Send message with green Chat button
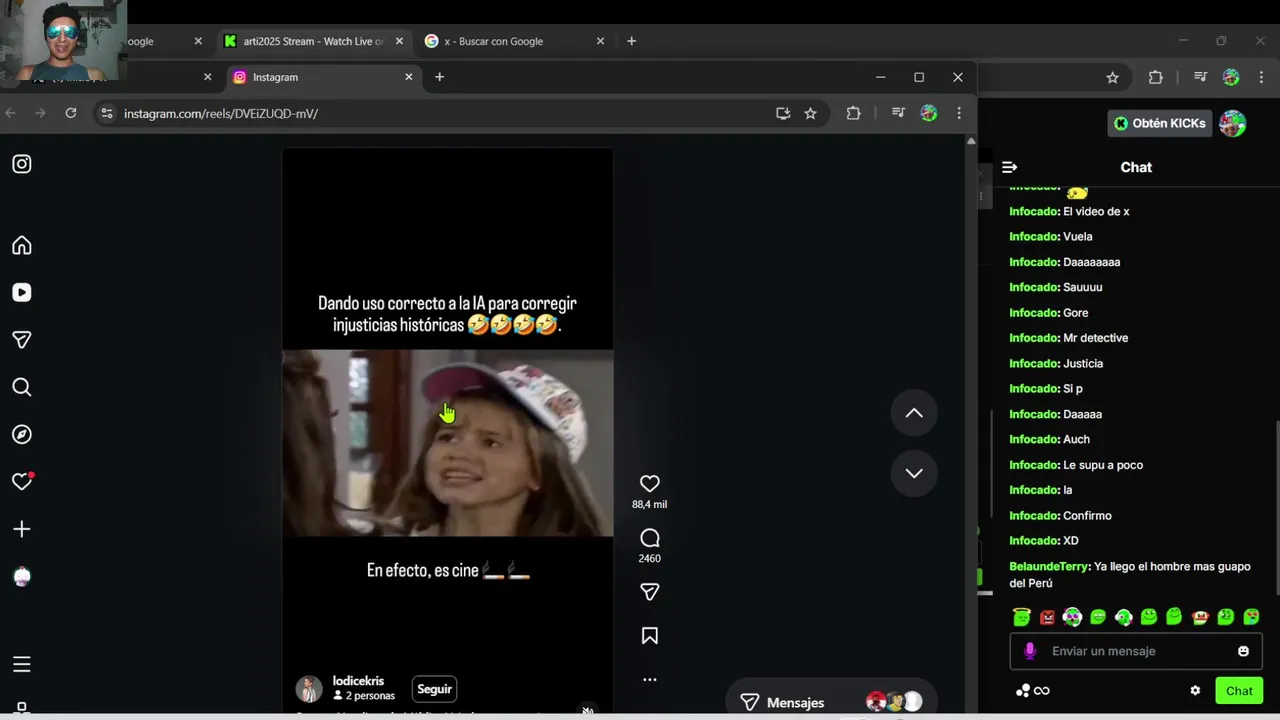The image size is (1280, 720). pos(1239,691)
